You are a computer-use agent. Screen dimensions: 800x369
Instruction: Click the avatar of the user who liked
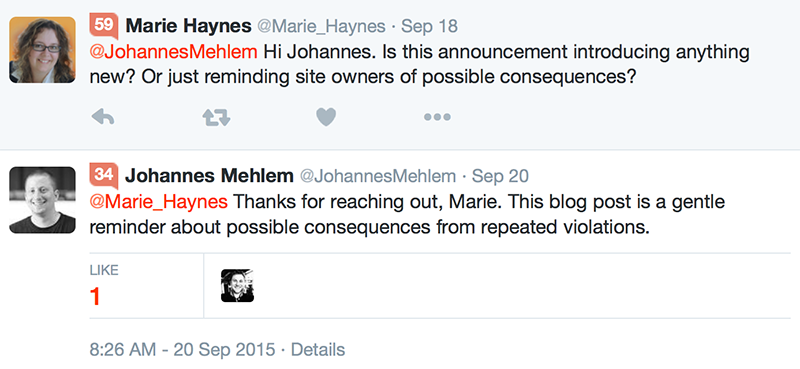[237, 286]
